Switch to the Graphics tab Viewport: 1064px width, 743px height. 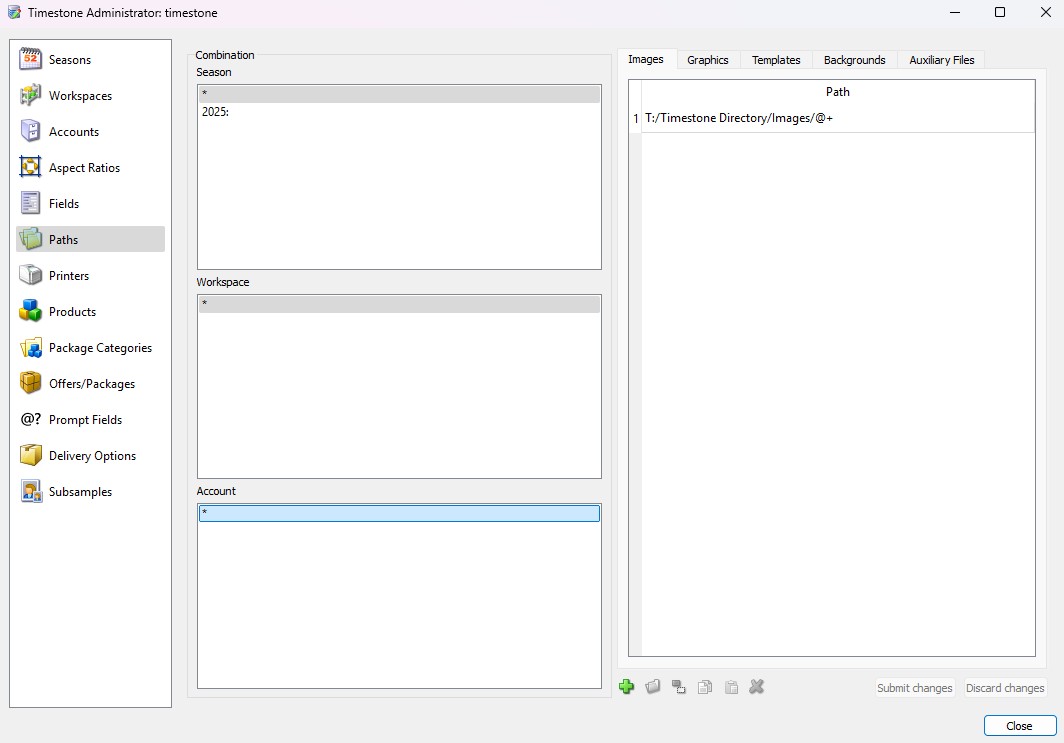708,60
